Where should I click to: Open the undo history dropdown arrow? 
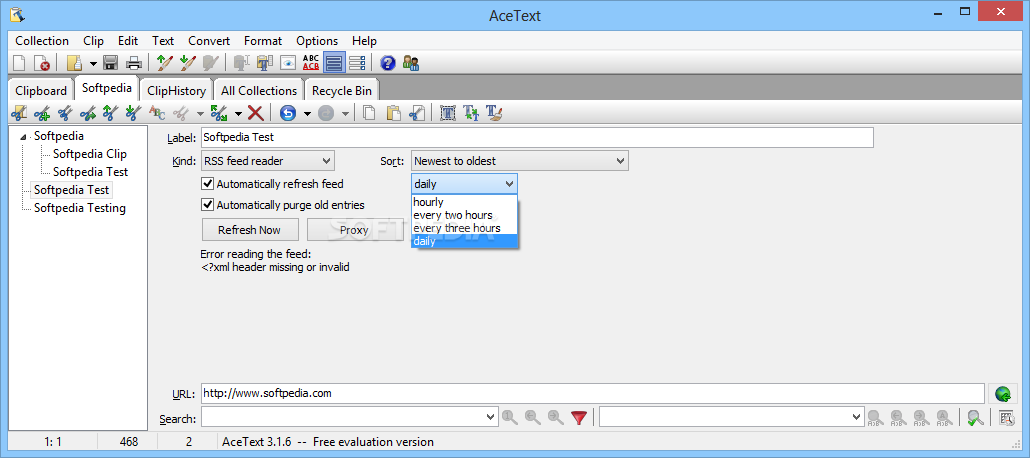[x=307, y=114]
